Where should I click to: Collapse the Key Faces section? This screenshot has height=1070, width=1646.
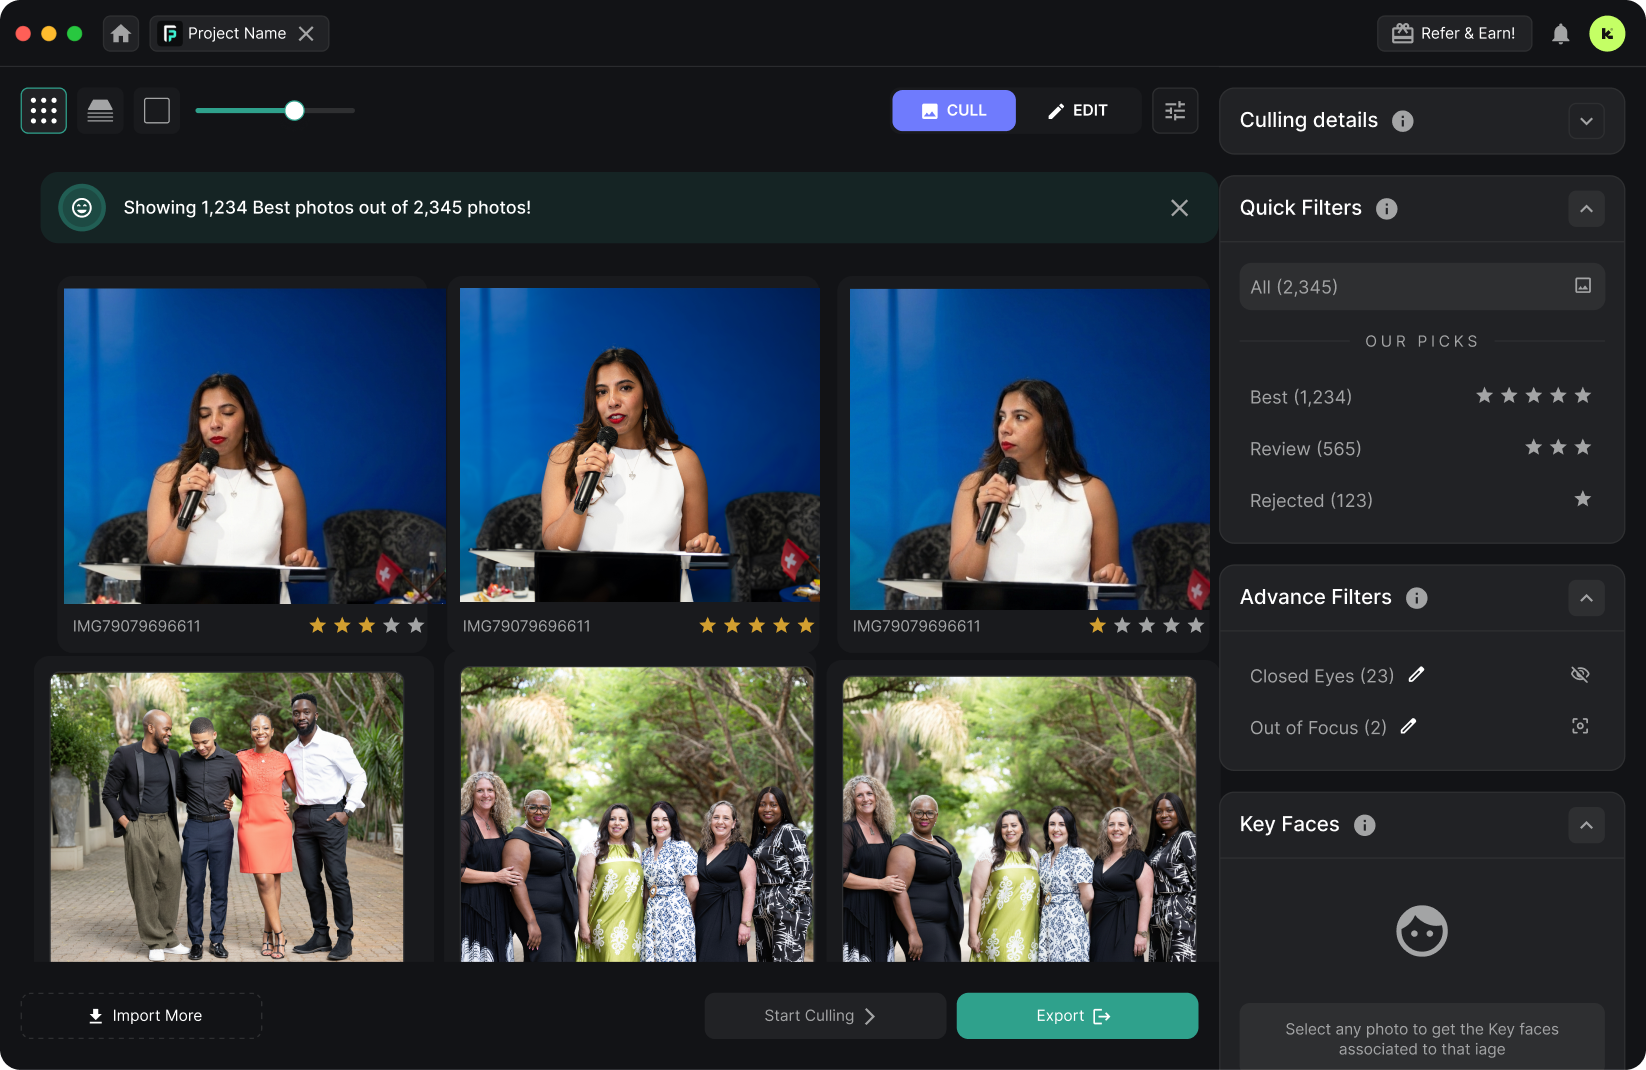point(1586,825)
